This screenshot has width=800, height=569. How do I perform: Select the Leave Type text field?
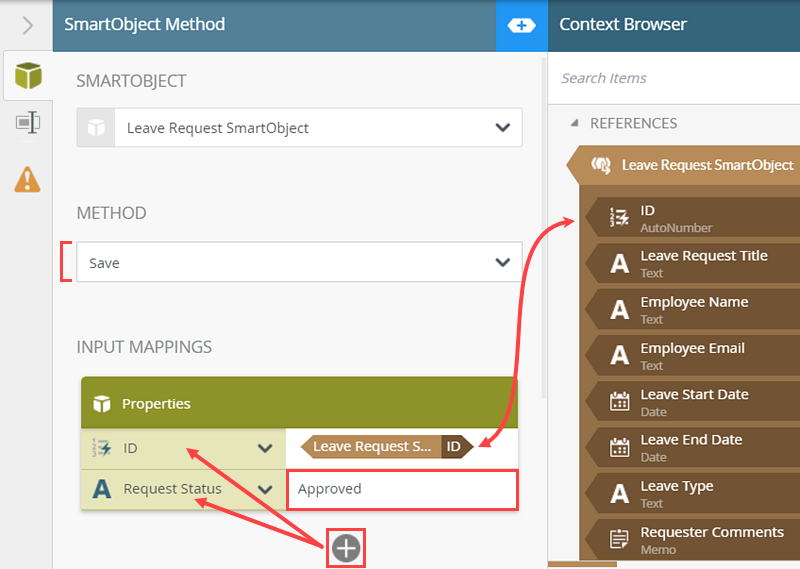click(x=693, y=493)
